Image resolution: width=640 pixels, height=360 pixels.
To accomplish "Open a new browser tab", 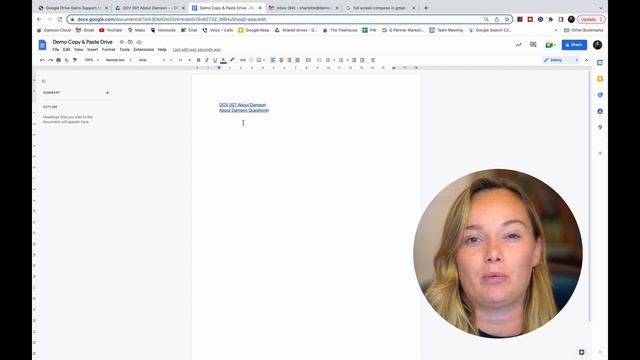I will pyautogui.click(x=426, y=8).
